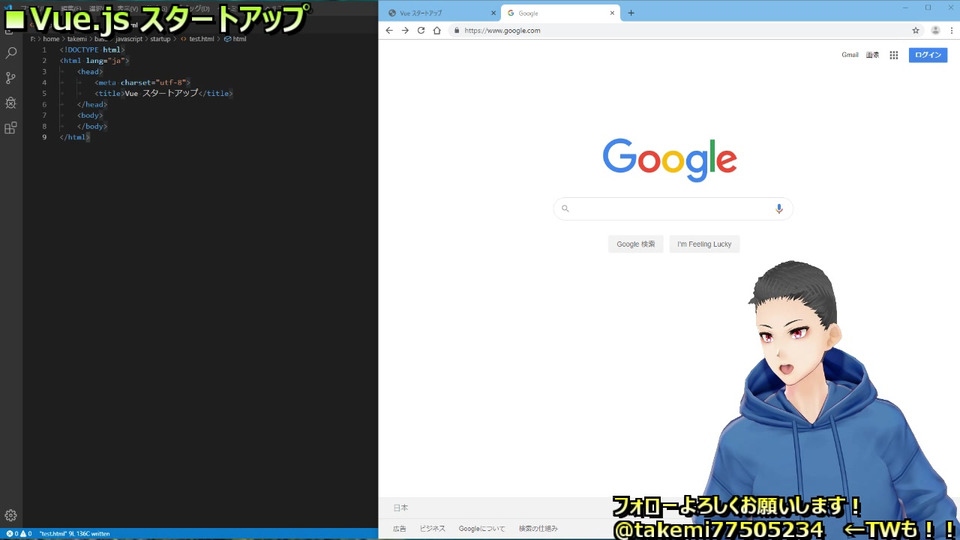Open ビジネス footer link

(x=432, y=528)
